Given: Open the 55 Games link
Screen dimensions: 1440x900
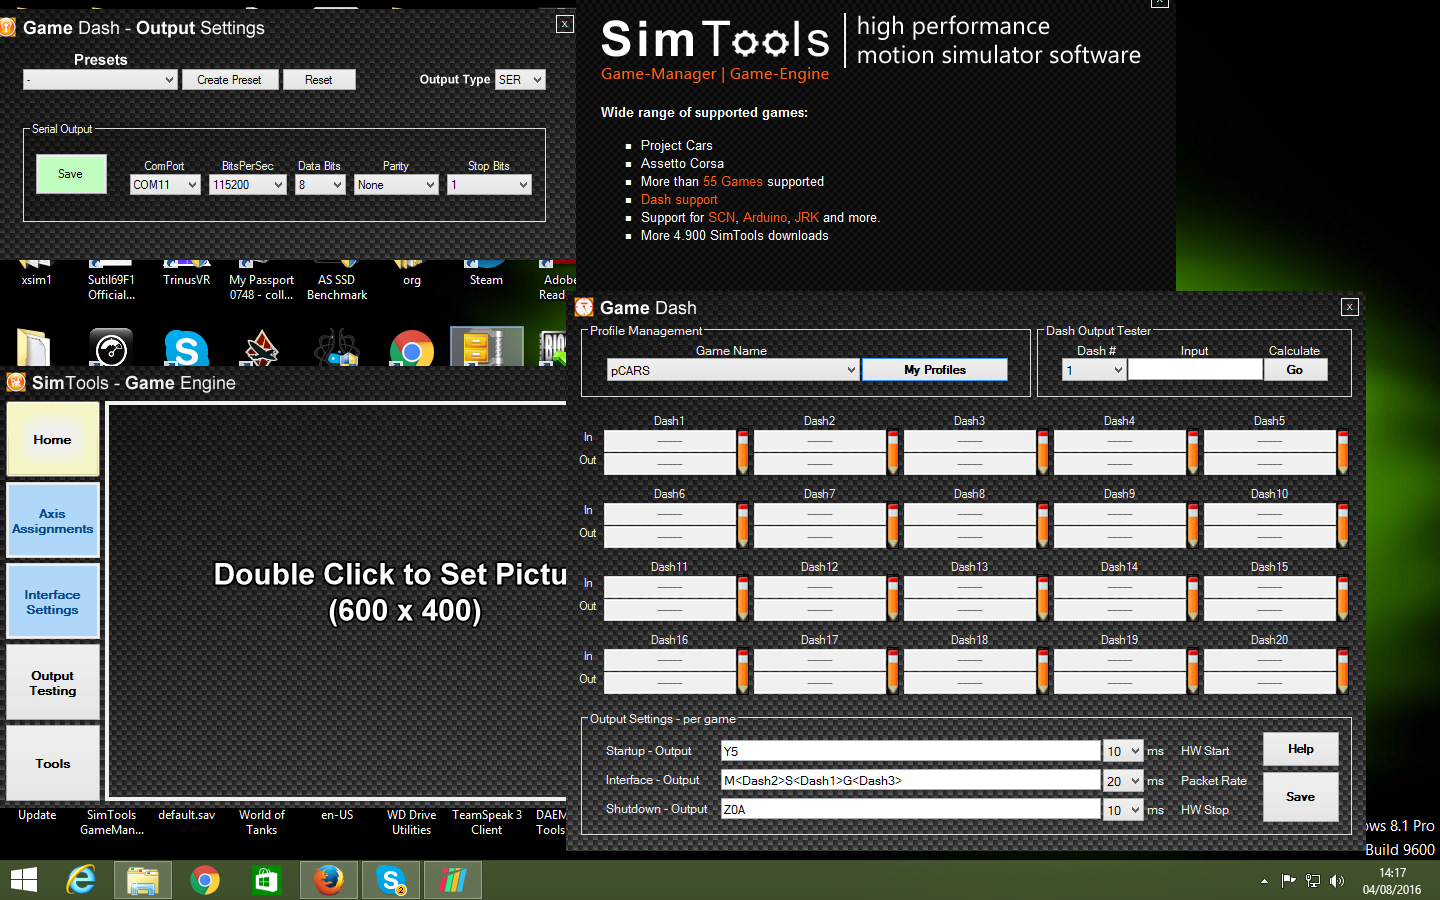Looking at the screenshot, I should point(733,181).
